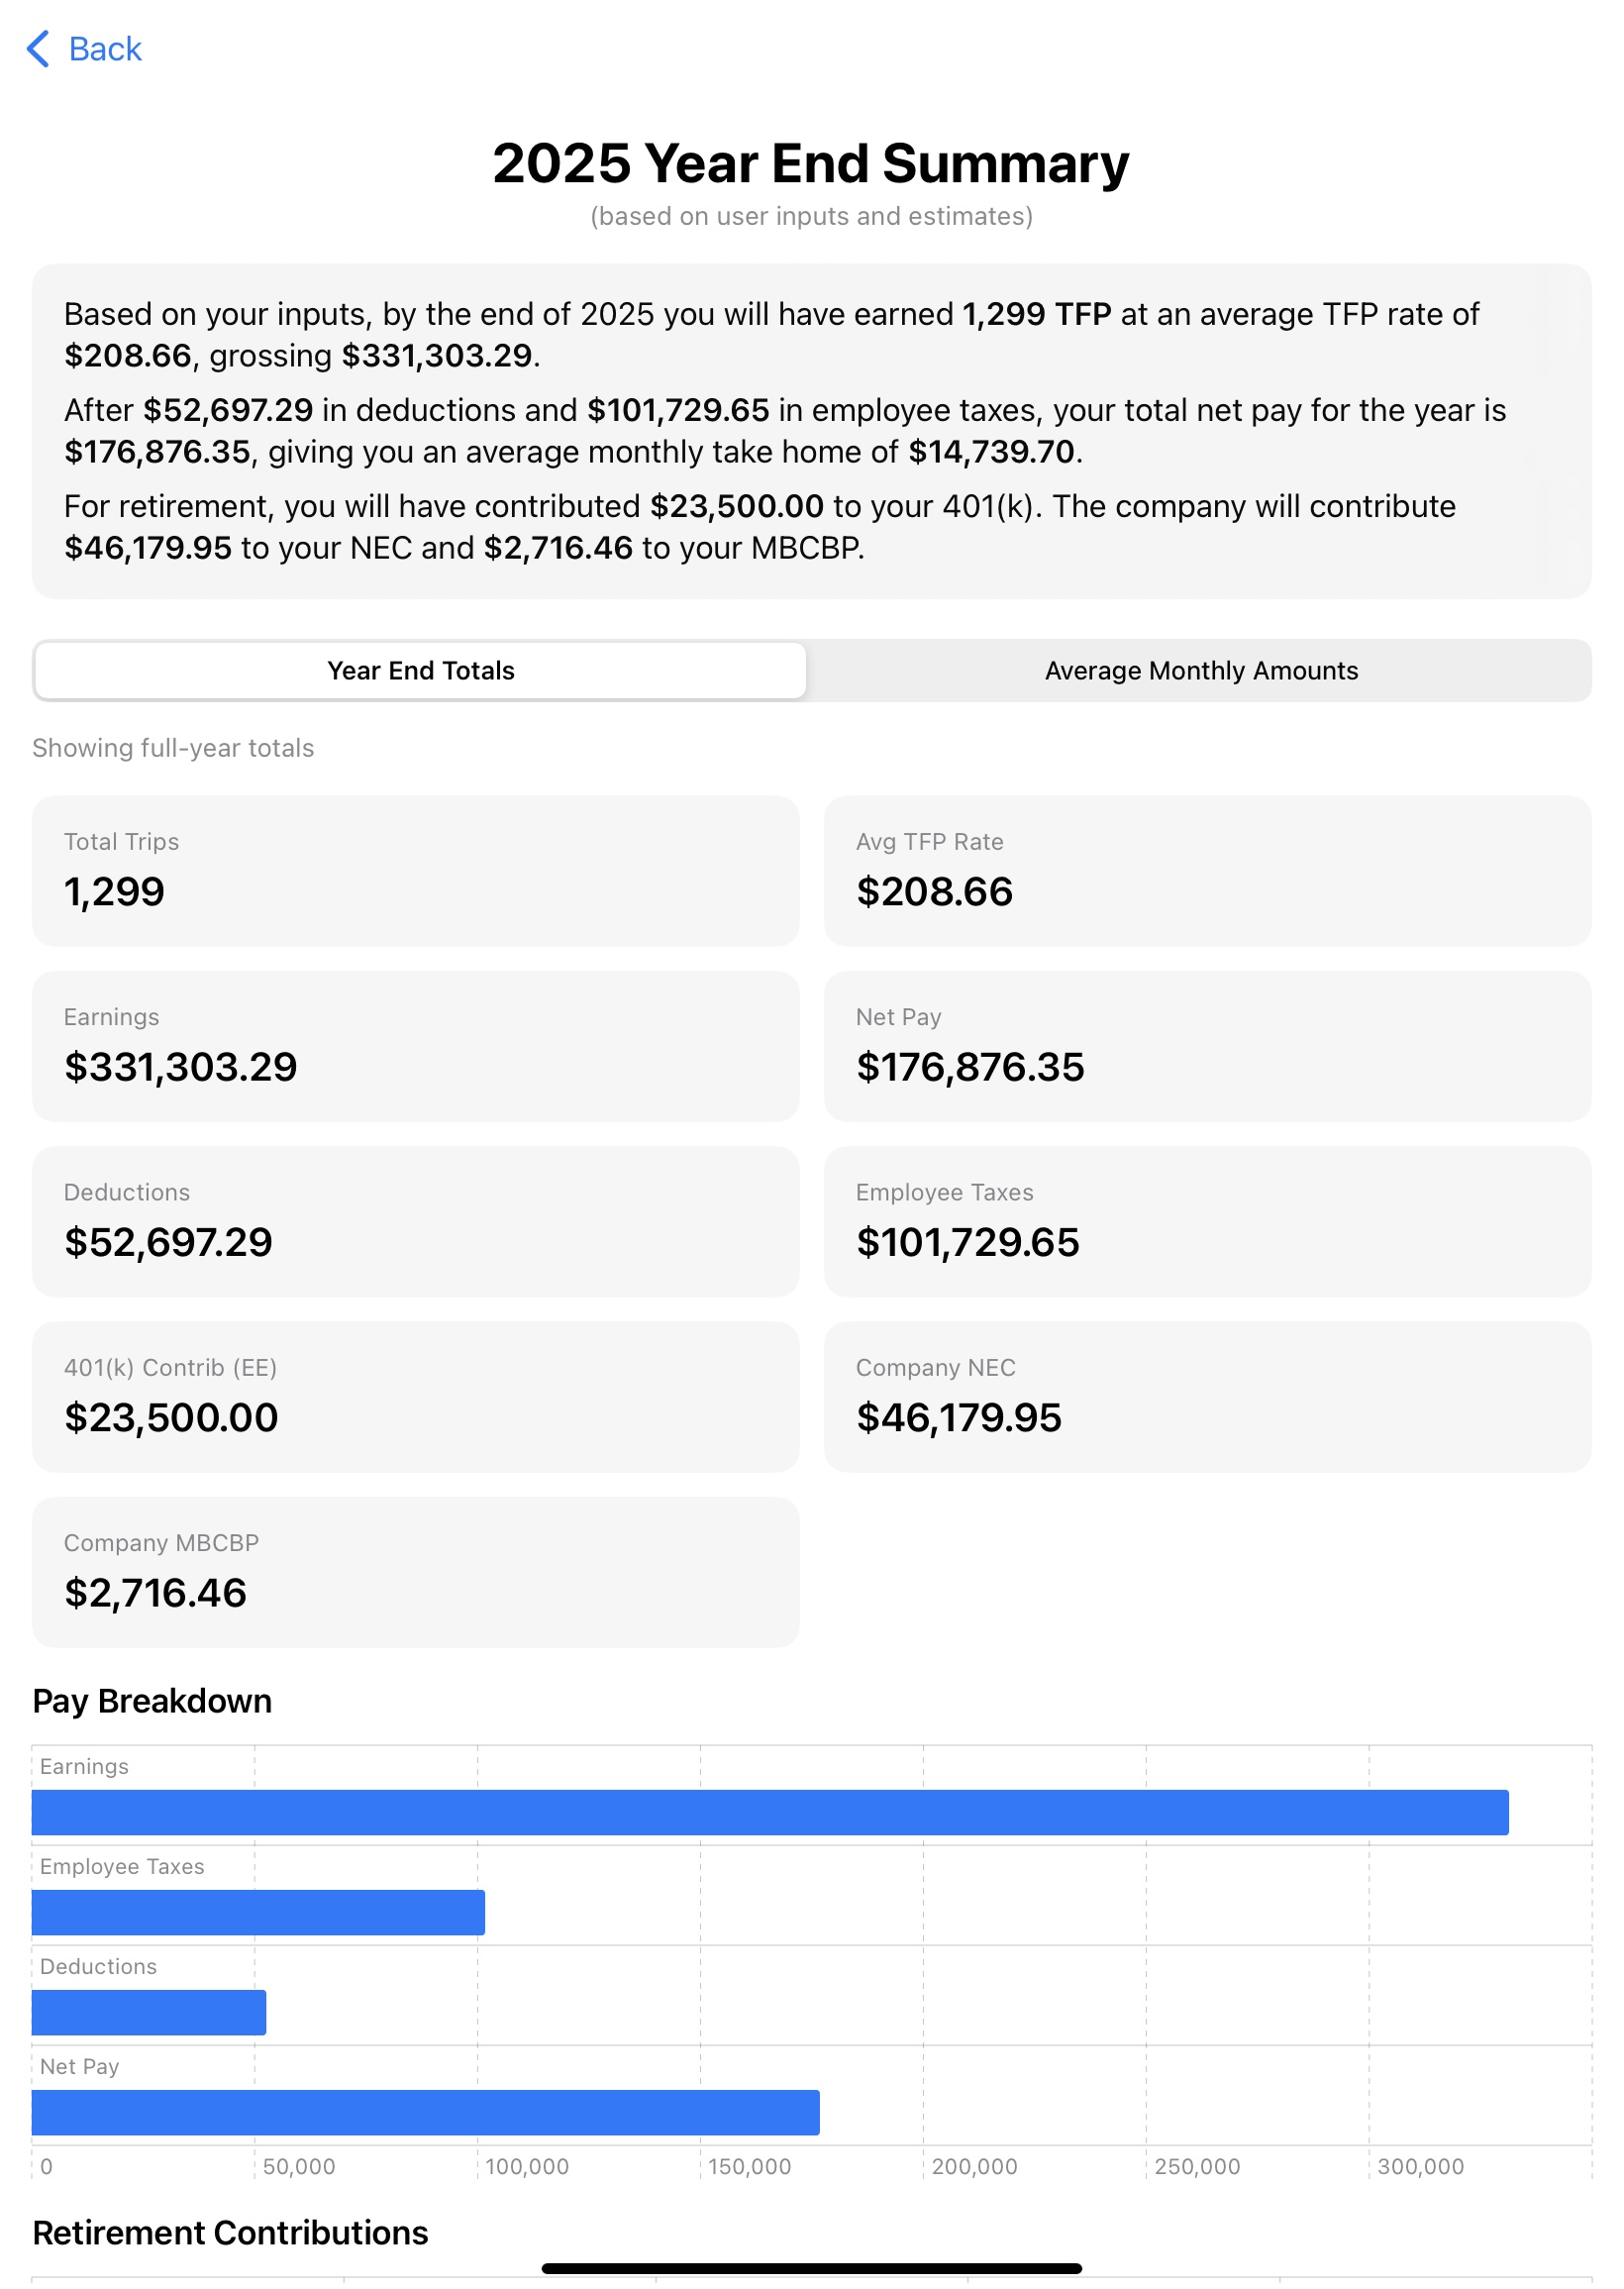Click the back chevron icon

coord(40,49)
